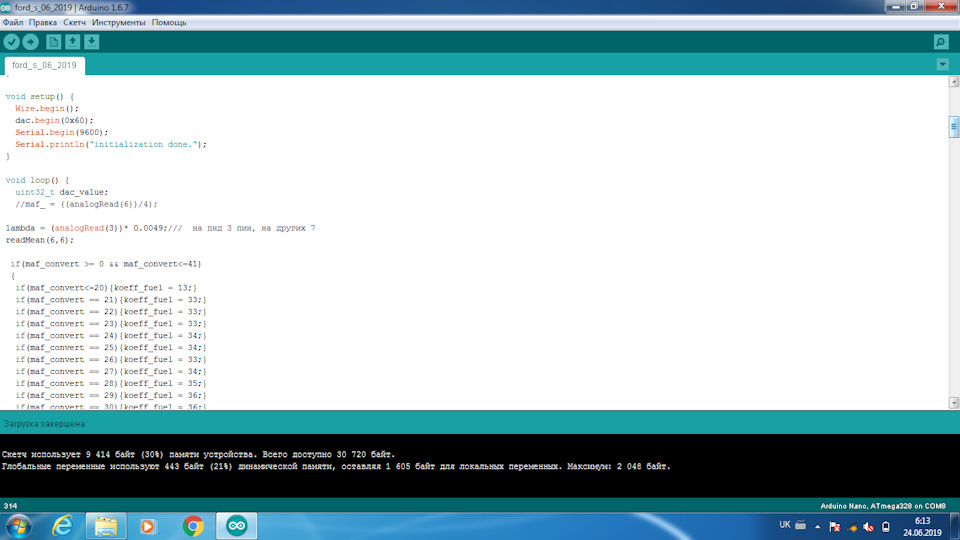
Task: Click the Upload sketch arrow icon
Action: click(x=30, y=42)
